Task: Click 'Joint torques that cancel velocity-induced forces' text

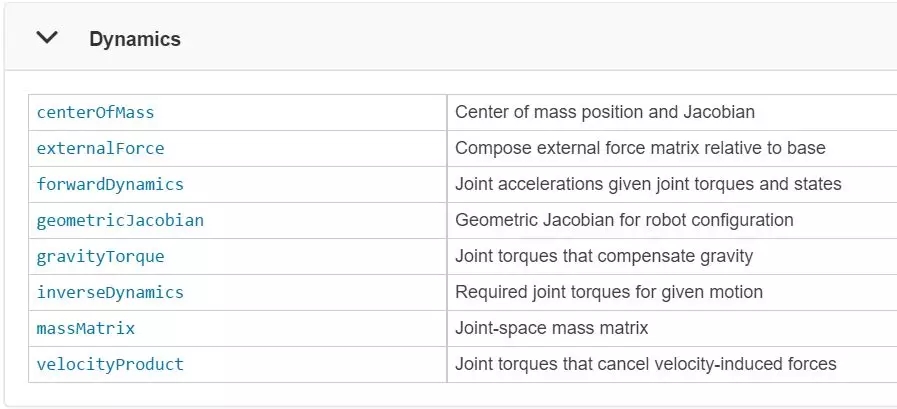Action: coord(646,364)
